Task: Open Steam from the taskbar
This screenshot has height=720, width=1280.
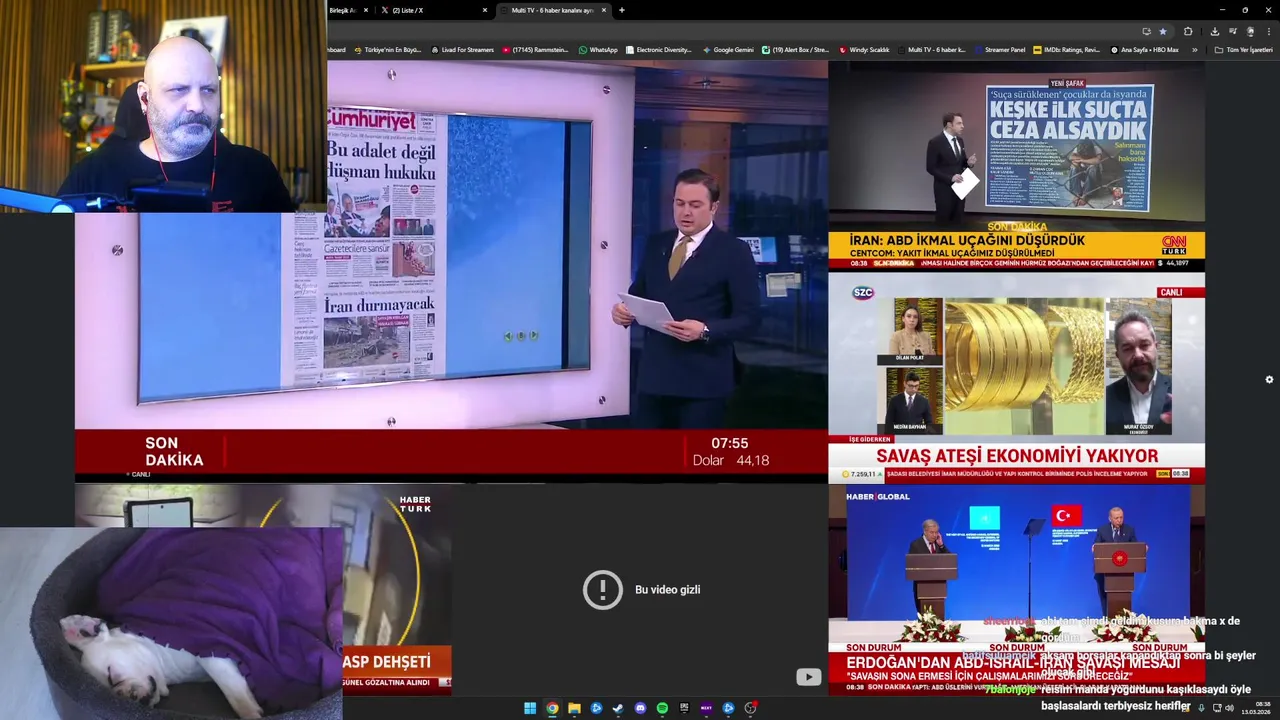Action: click(x=618, y=708)
